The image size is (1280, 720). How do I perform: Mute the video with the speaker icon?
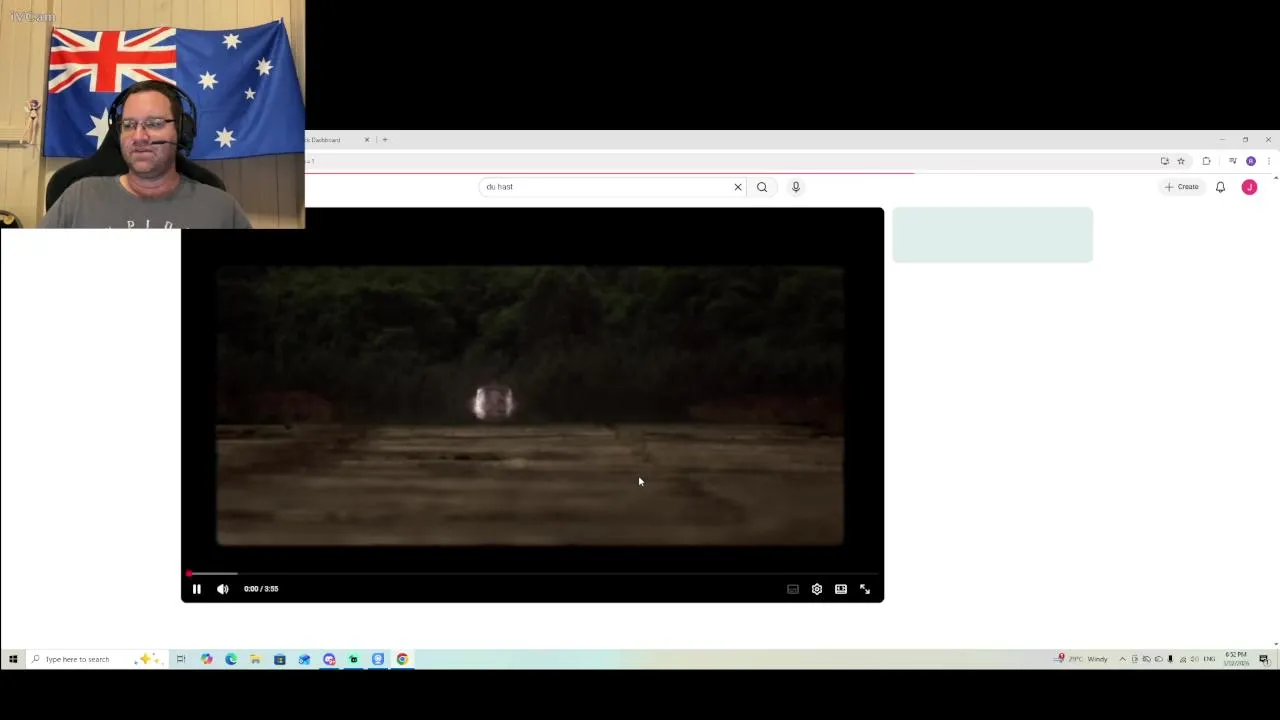[222, 589]
